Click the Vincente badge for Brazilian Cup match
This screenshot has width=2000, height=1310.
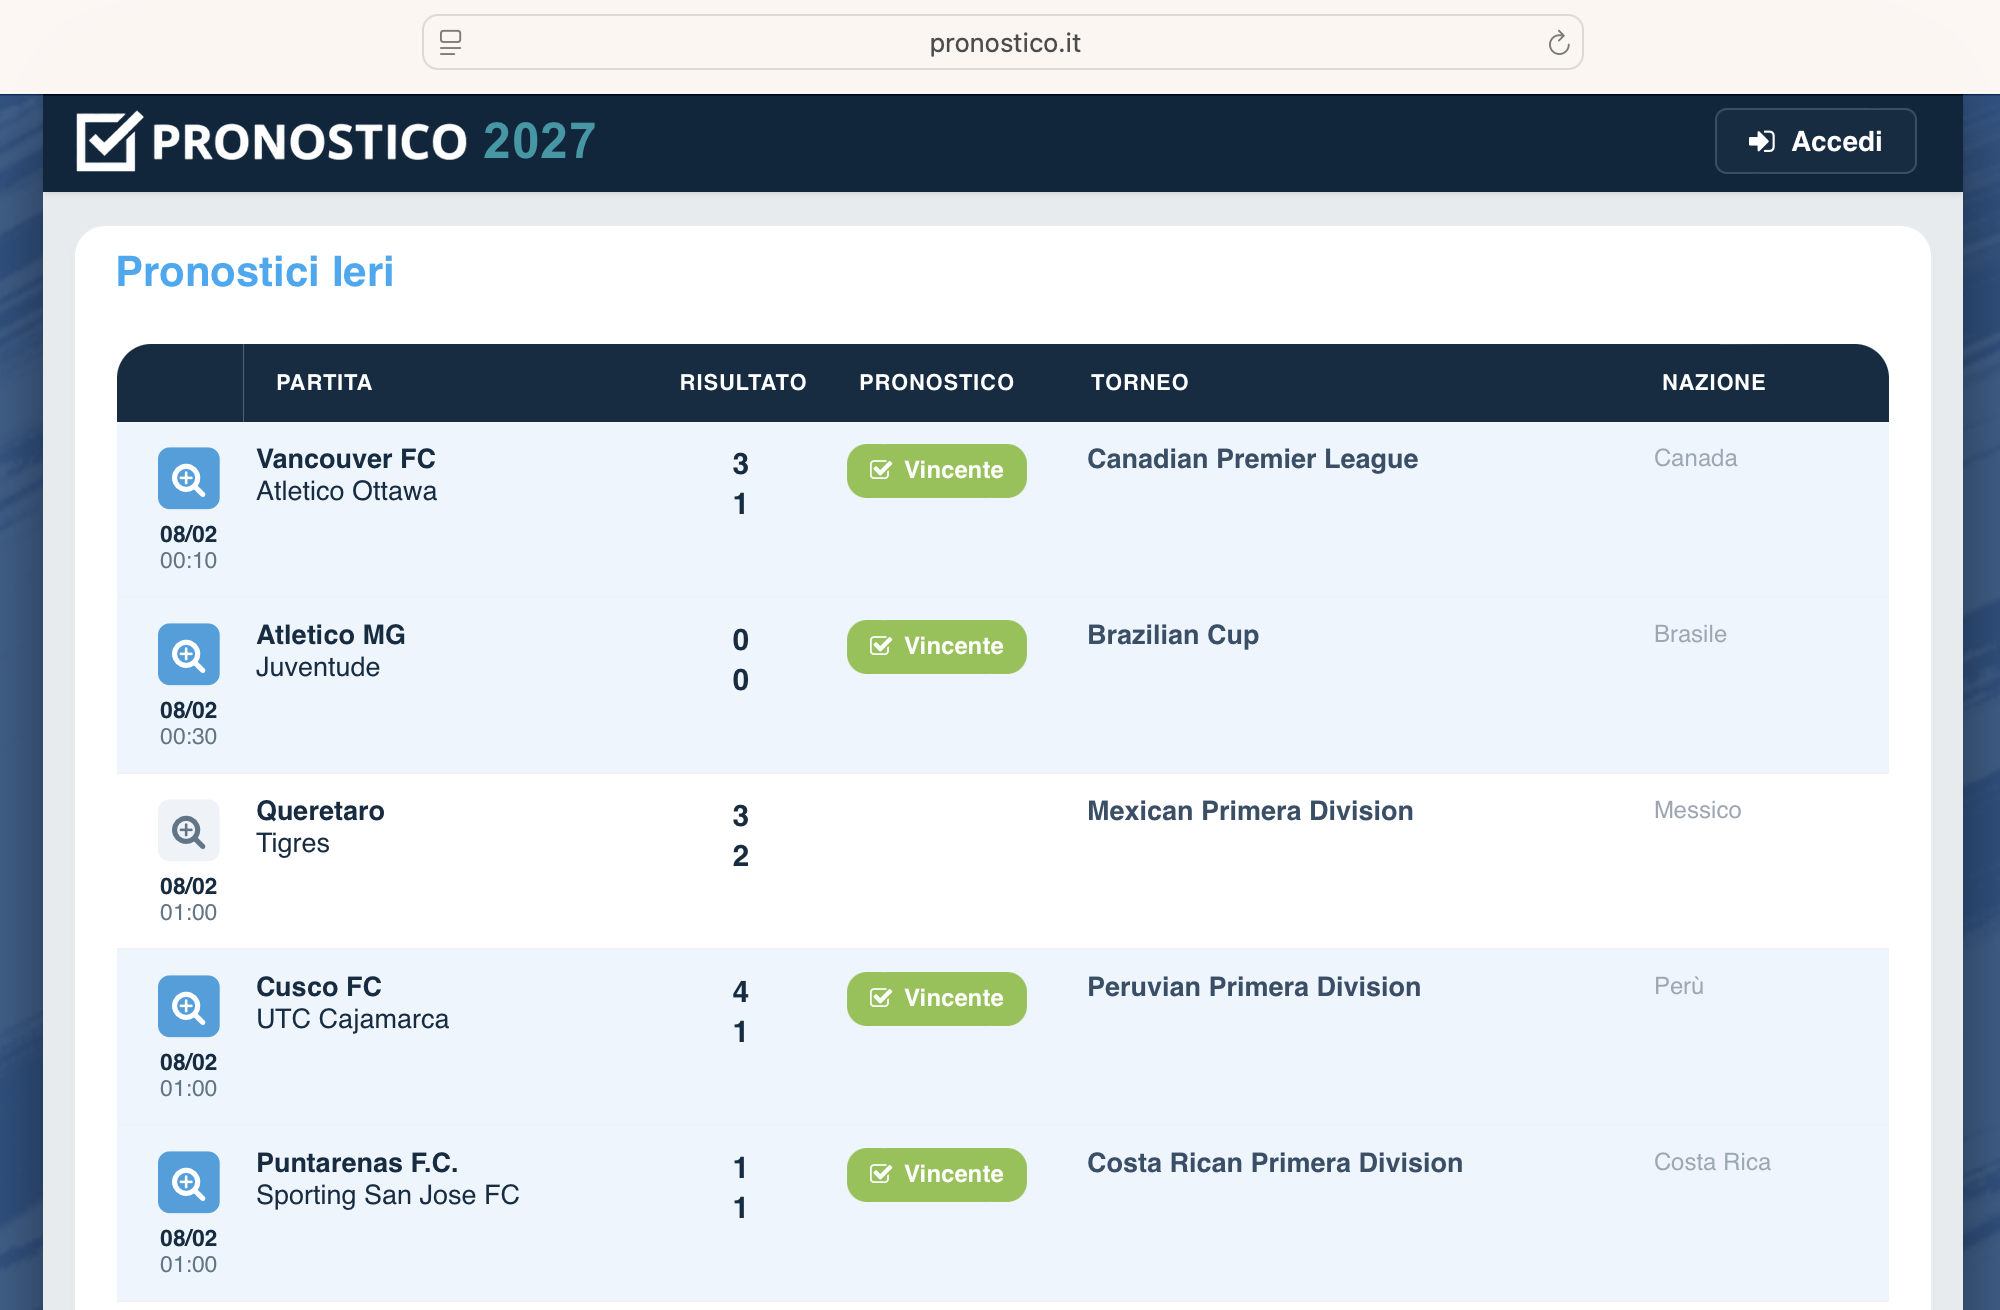click(x=937, y=647)
